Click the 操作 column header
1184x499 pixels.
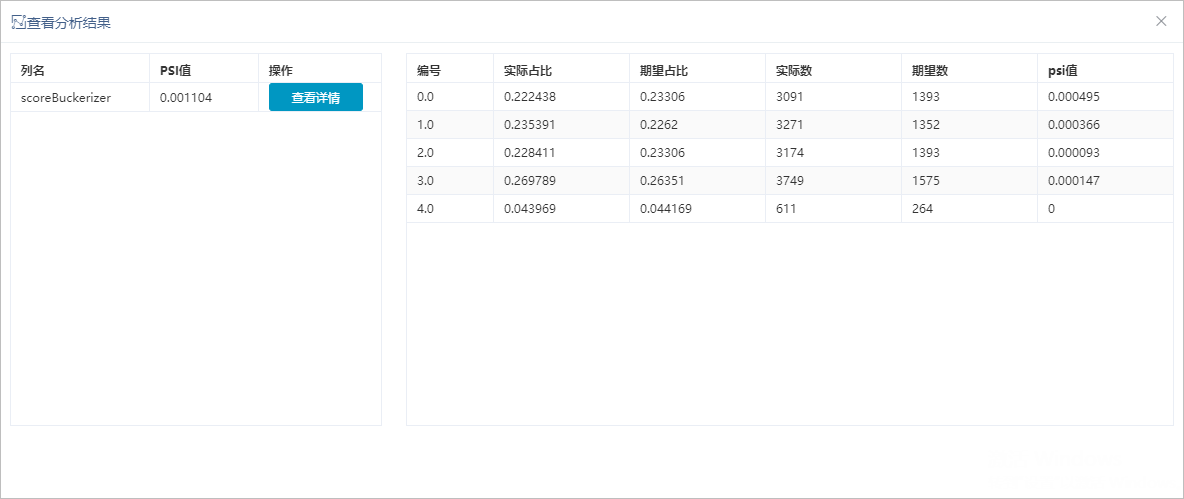tap(281, 71)
